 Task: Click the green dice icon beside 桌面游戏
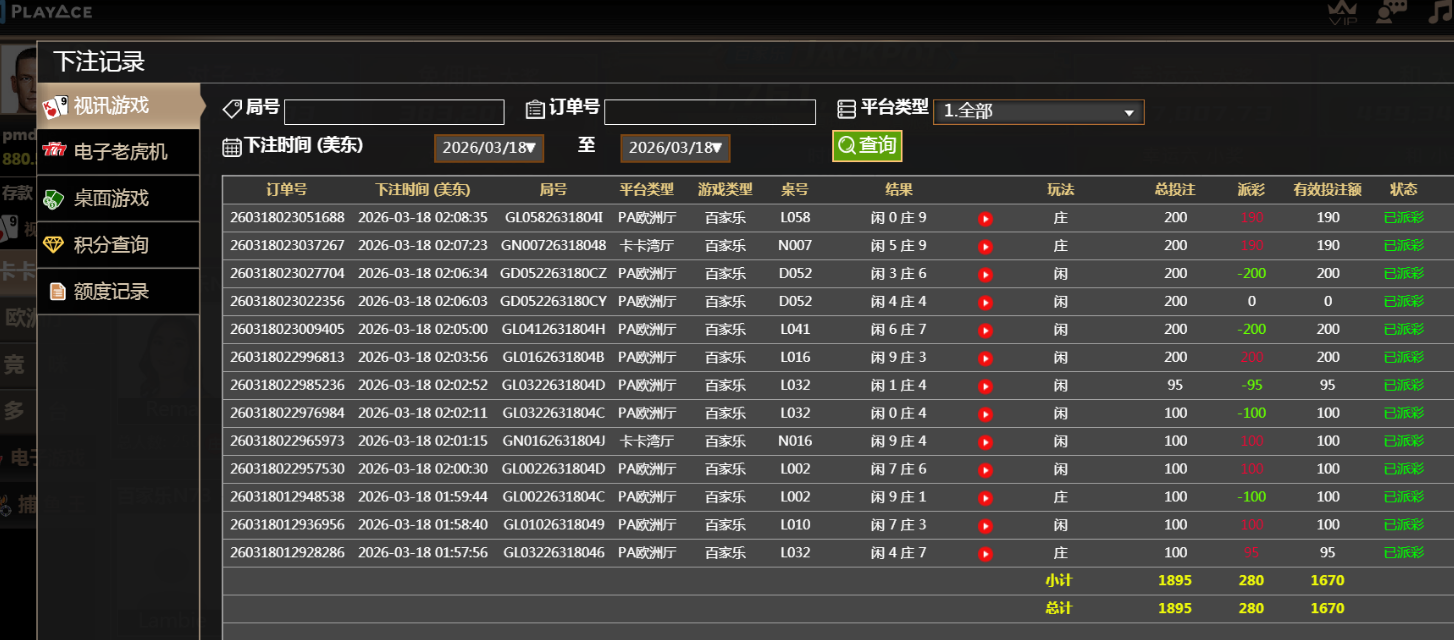(x=53, y=198)
